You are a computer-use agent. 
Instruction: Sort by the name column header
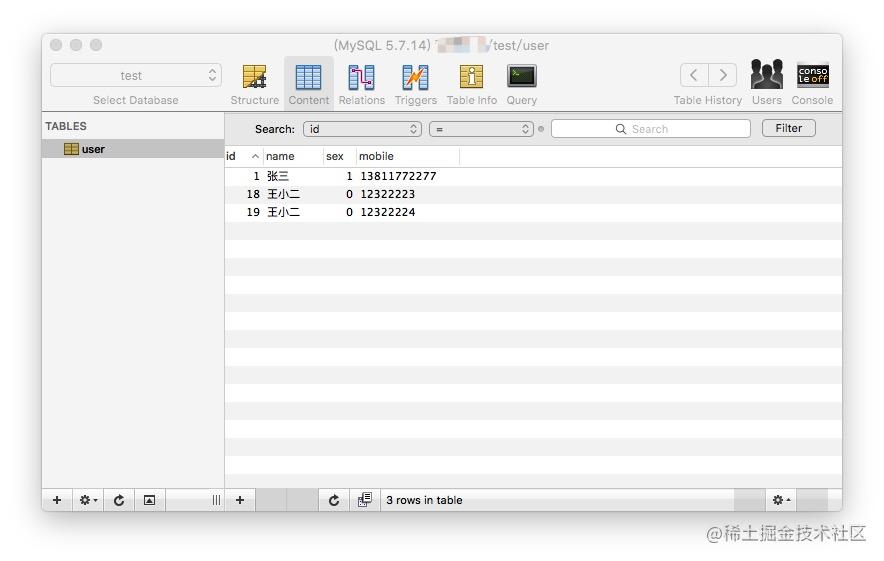click(x=293, y=156)
